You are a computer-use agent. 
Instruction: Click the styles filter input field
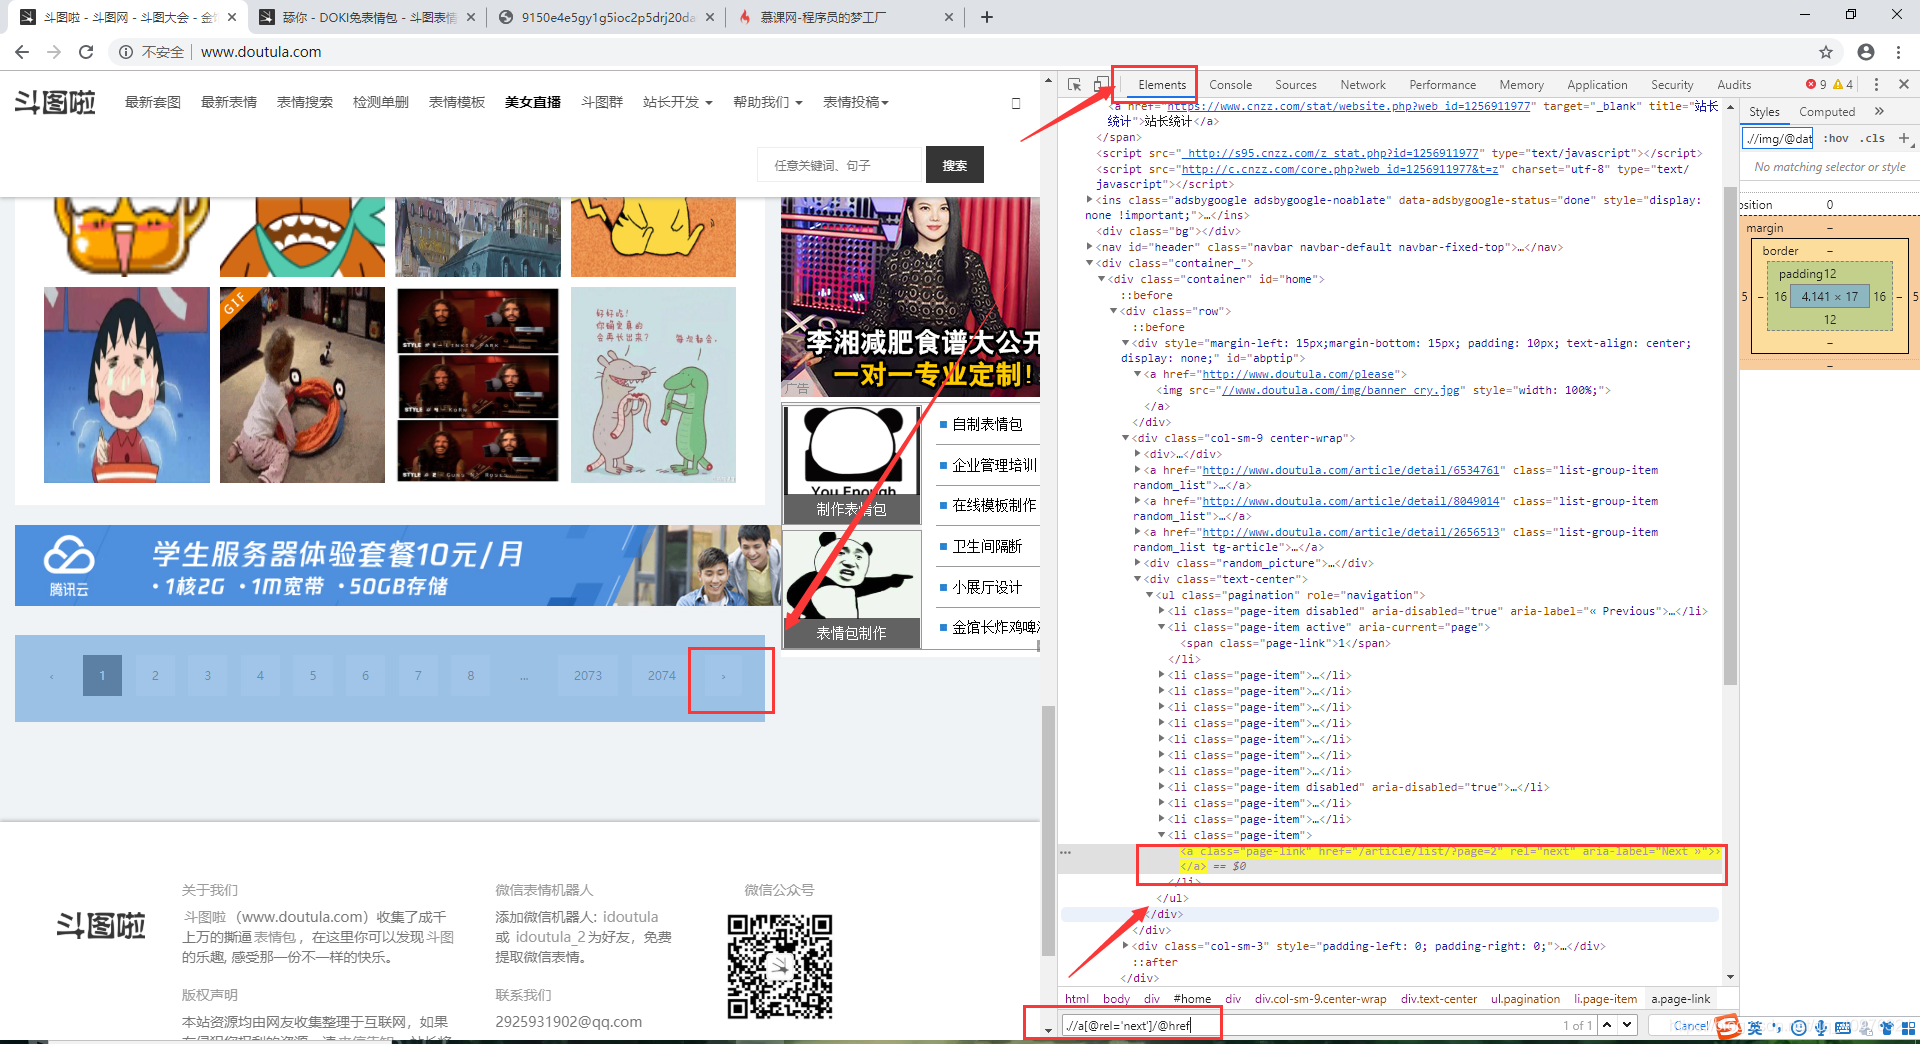point(1778,138)
